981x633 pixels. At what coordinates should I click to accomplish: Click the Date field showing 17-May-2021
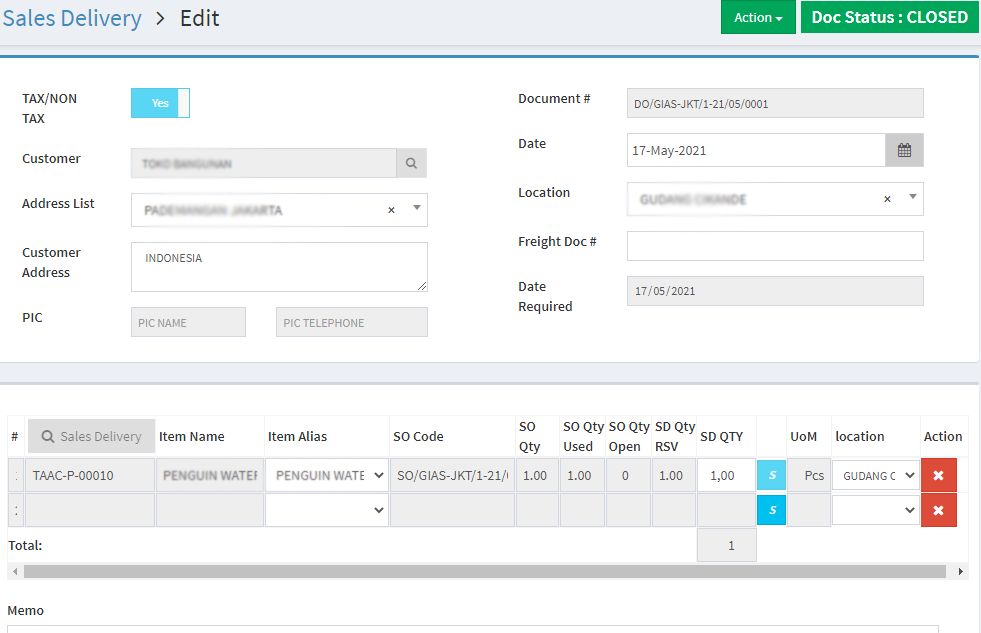coord(756,150)
